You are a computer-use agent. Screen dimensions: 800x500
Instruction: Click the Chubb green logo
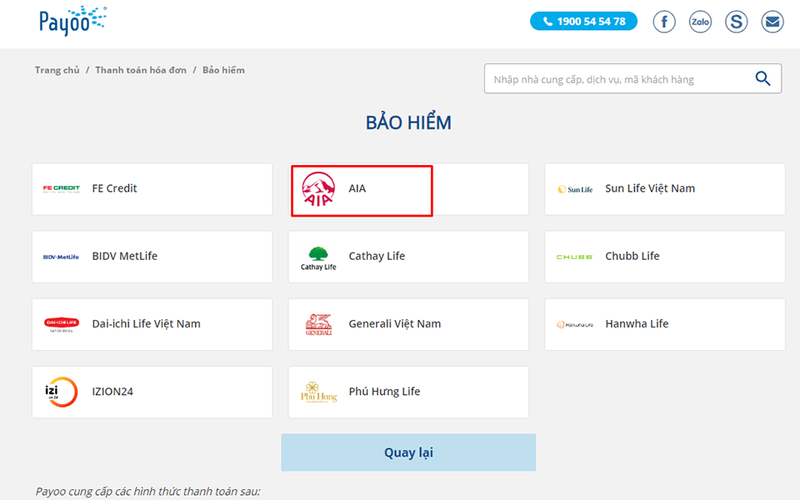click(x=574, y=257)
